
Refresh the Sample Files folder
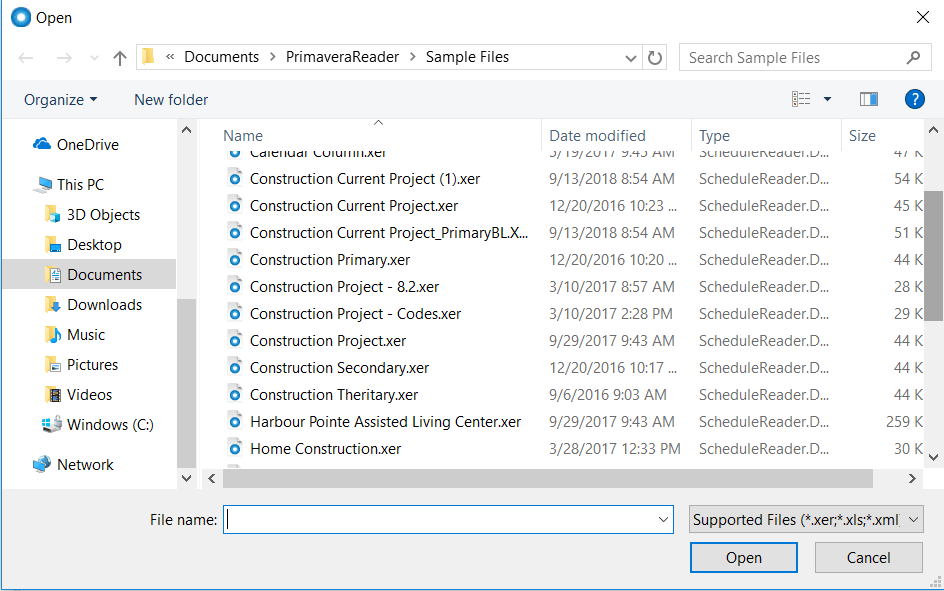click(x=655, y=58)
